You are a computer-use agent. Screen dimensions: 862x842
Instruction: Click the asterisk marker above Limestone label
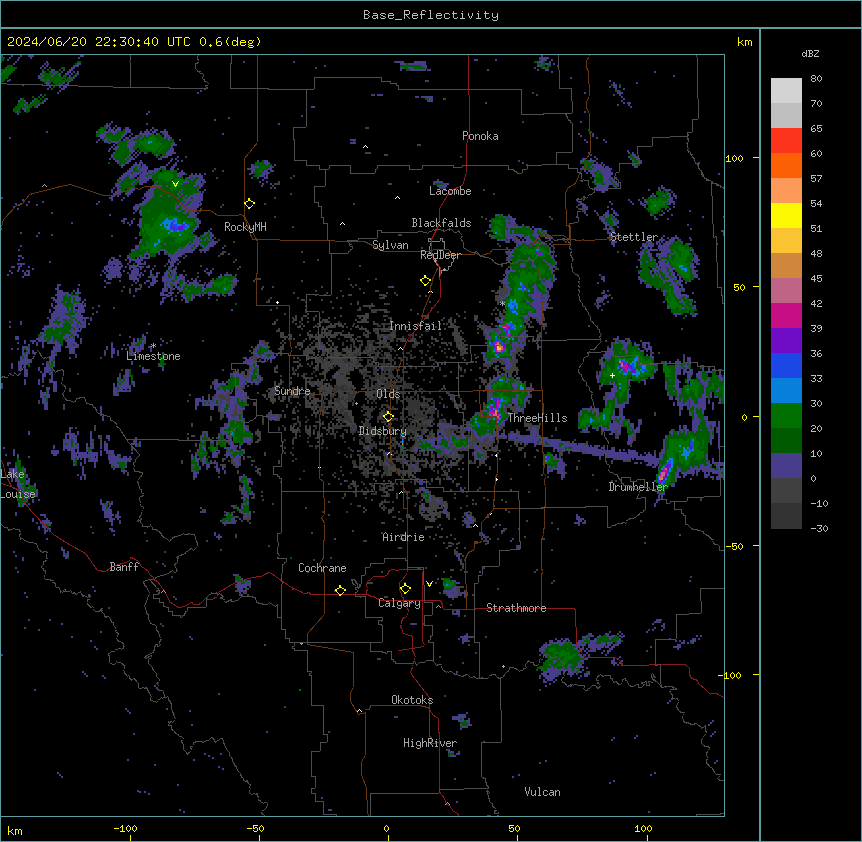coord(153,346)
